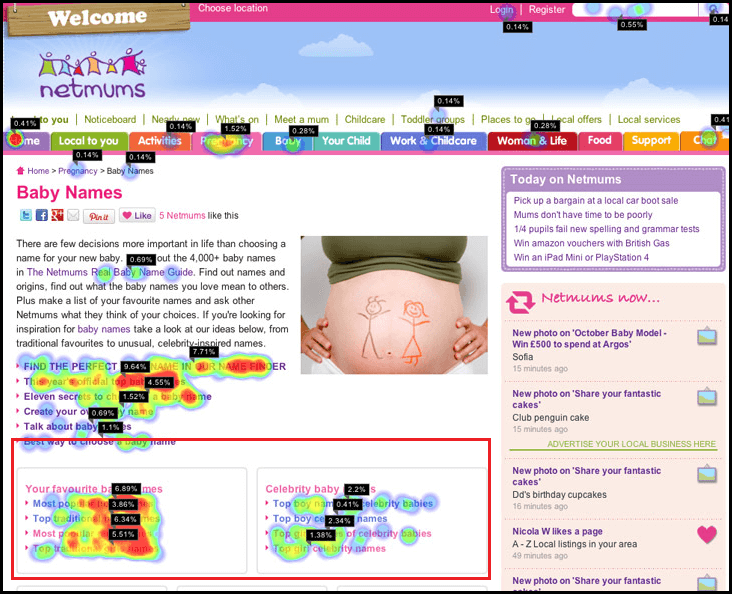
Task: Click photo icon next to Dd's birthday cupcakes
Action: (x=707, y=474)
